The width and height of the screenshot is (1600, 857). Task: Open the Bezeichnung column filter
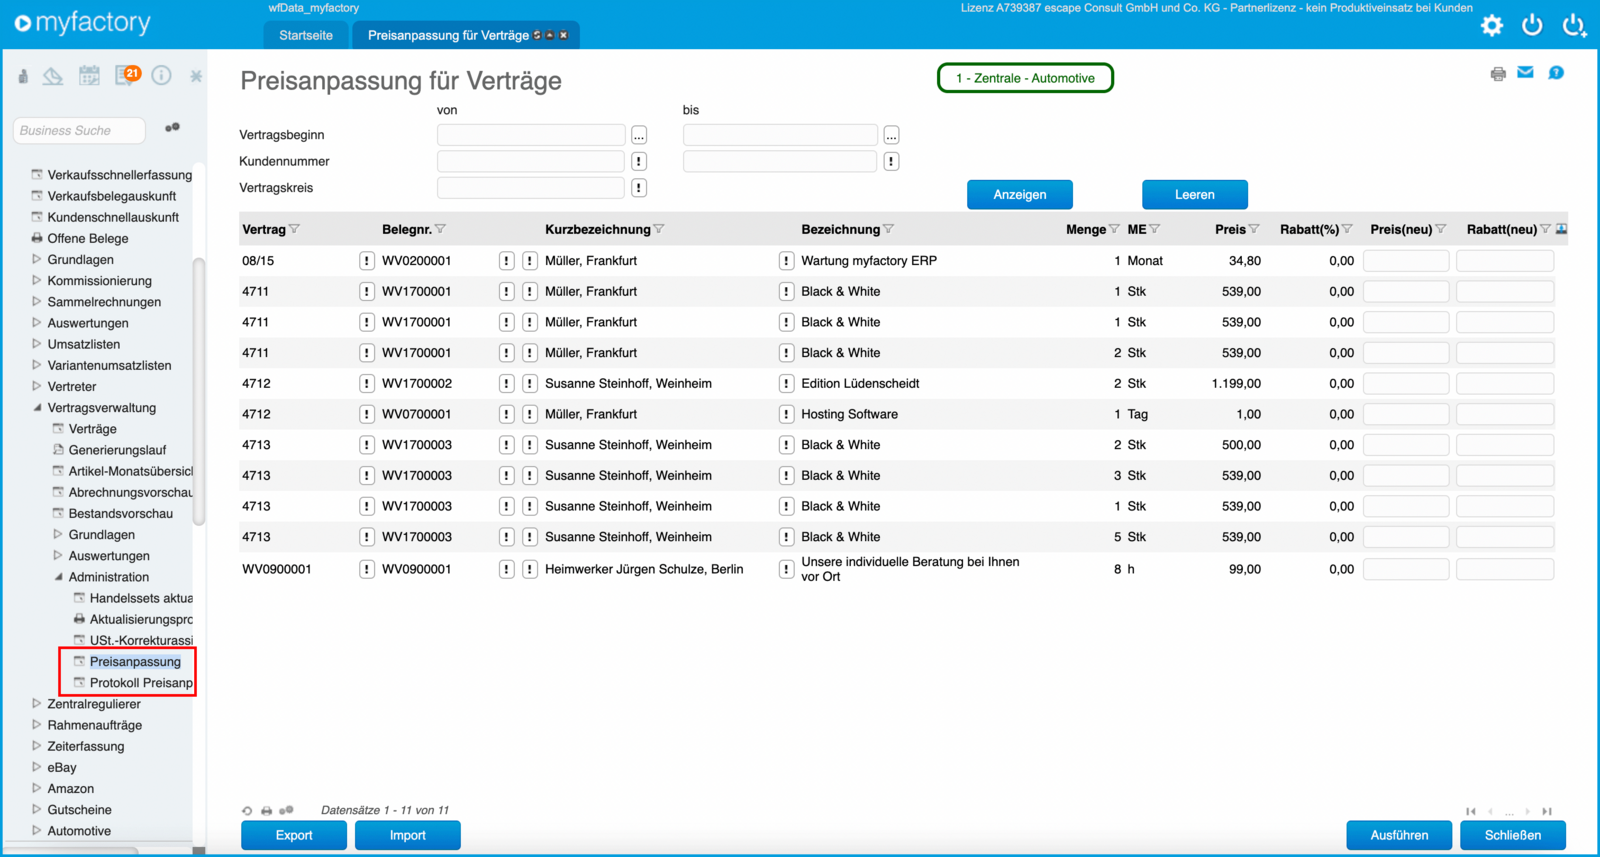[x=888, y=230]
